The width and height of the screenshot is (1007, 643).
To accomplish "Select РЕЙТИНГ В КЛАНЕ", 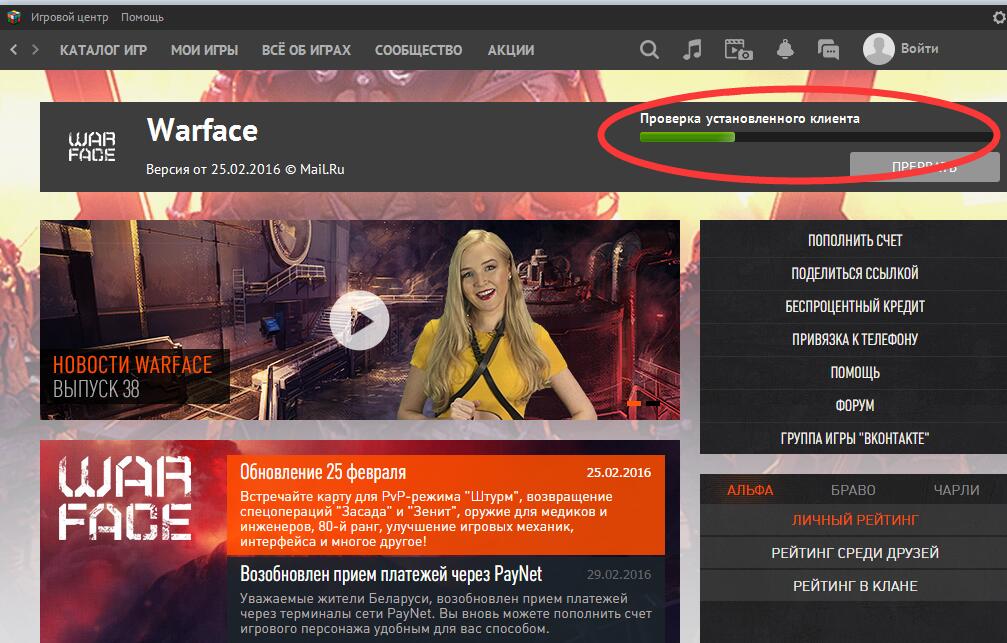I will coord(855,586).
